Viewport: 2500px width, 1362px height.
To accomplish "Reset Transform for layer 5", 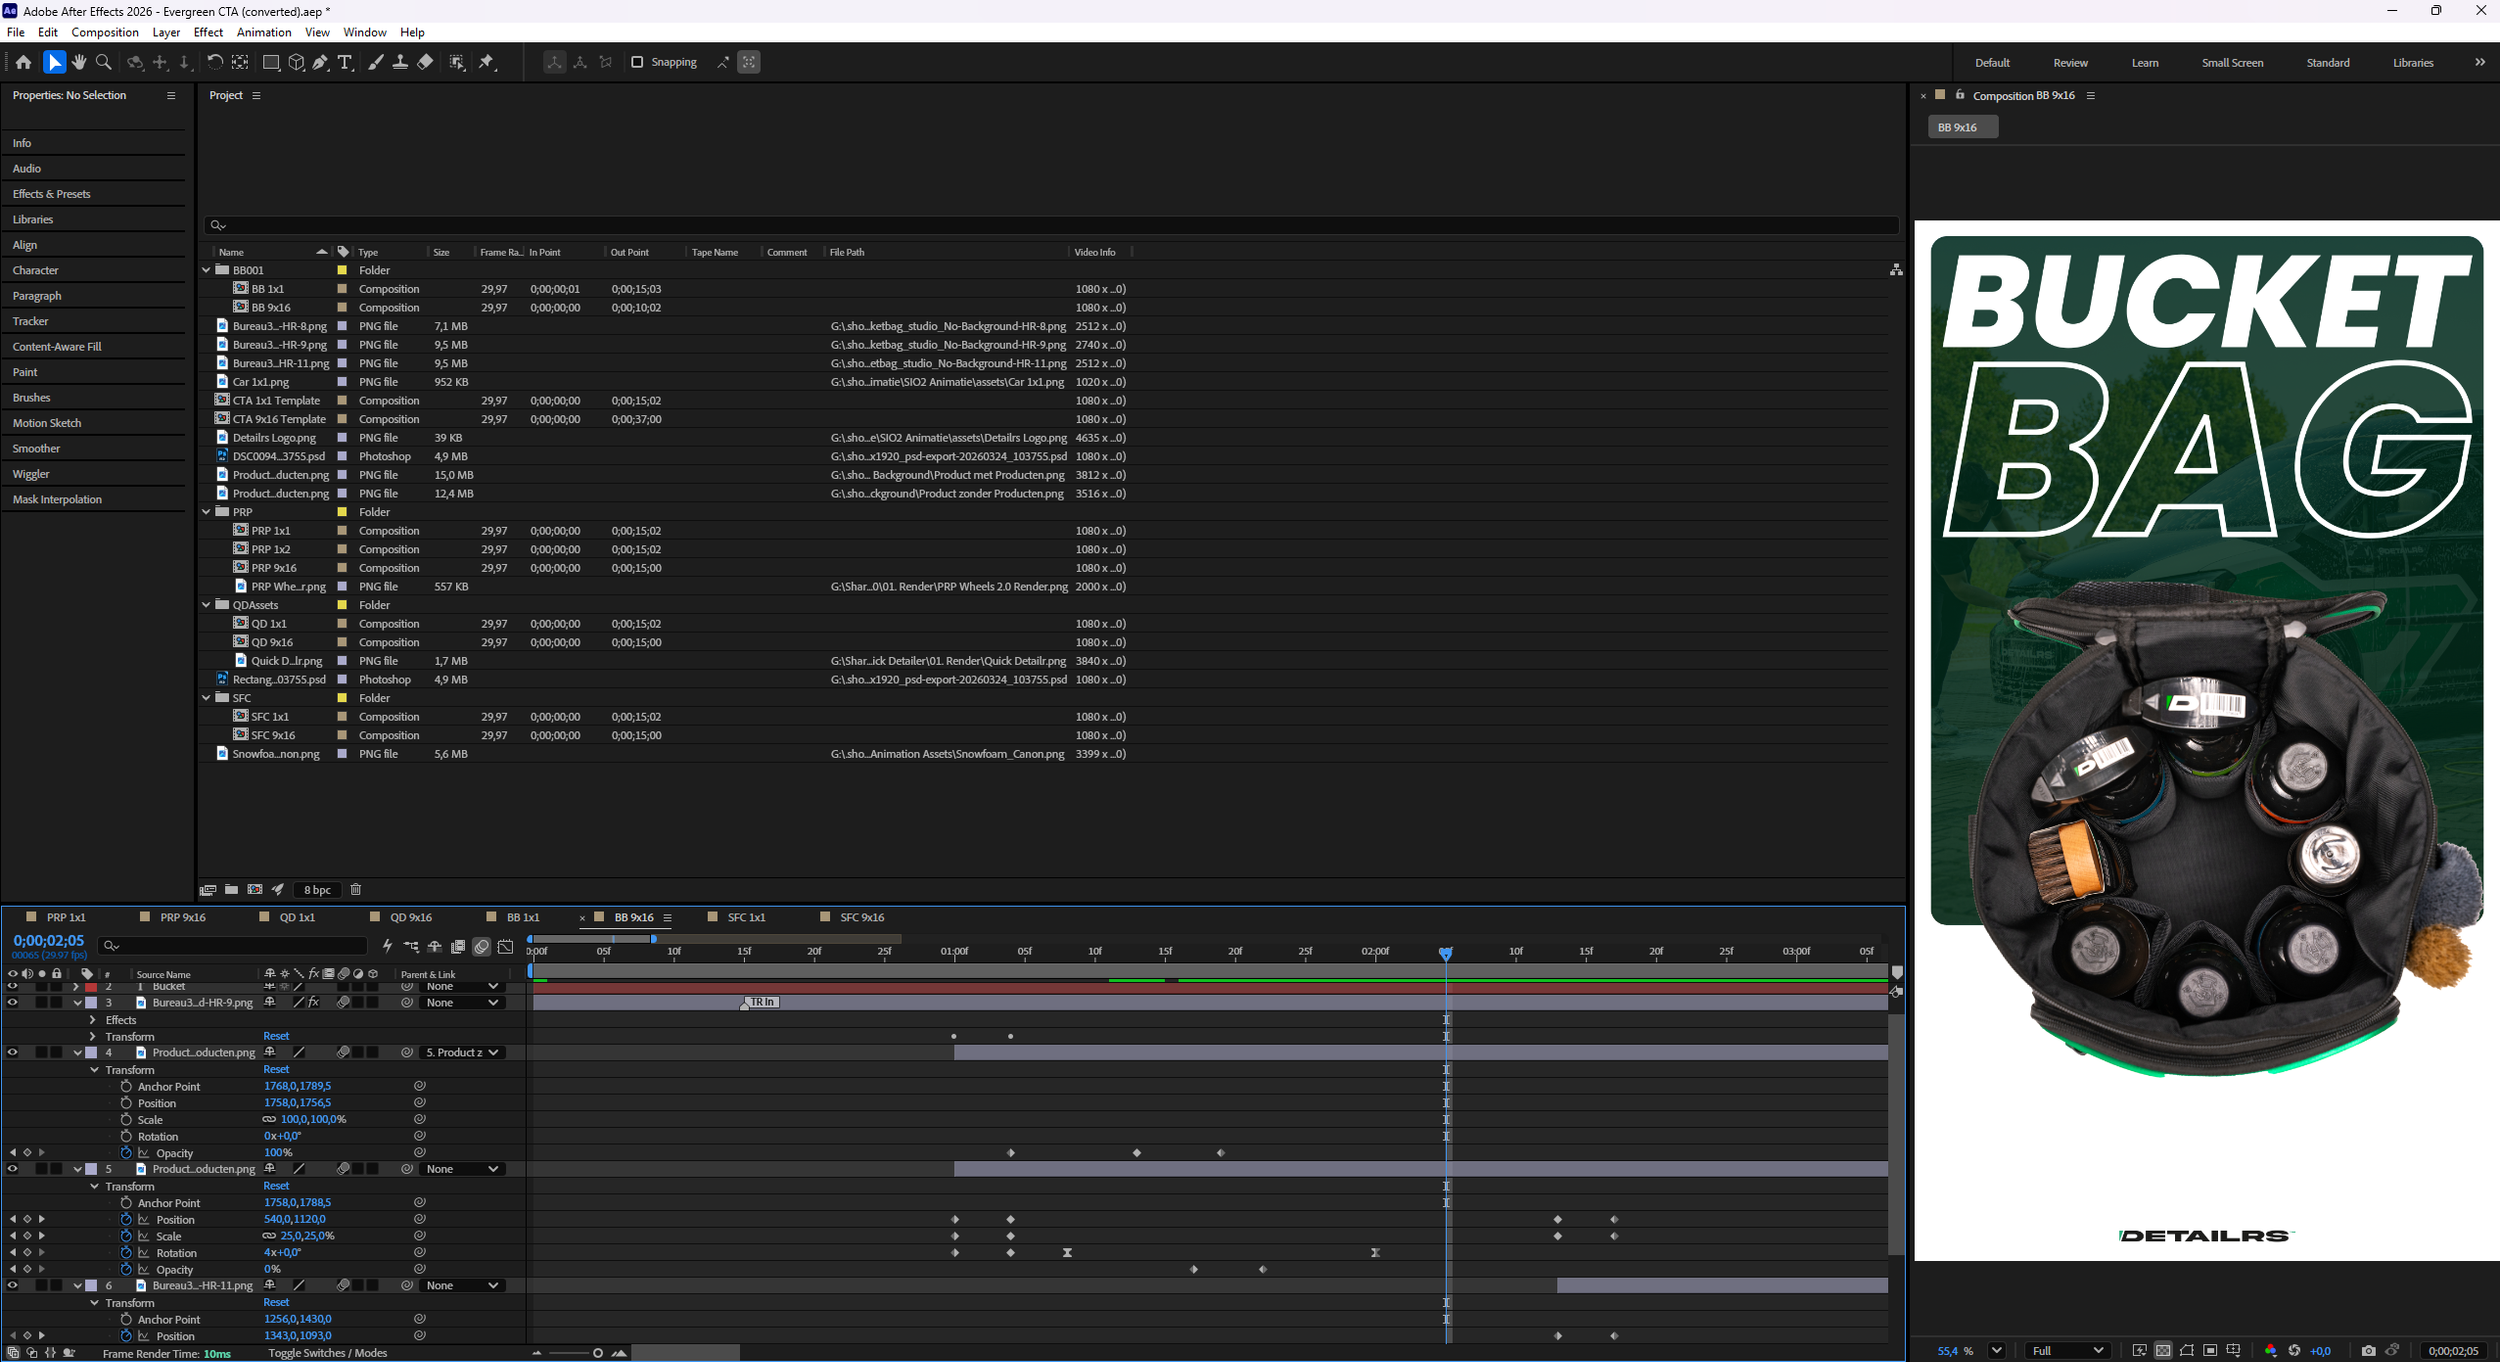I will (x=276, y=1186).
